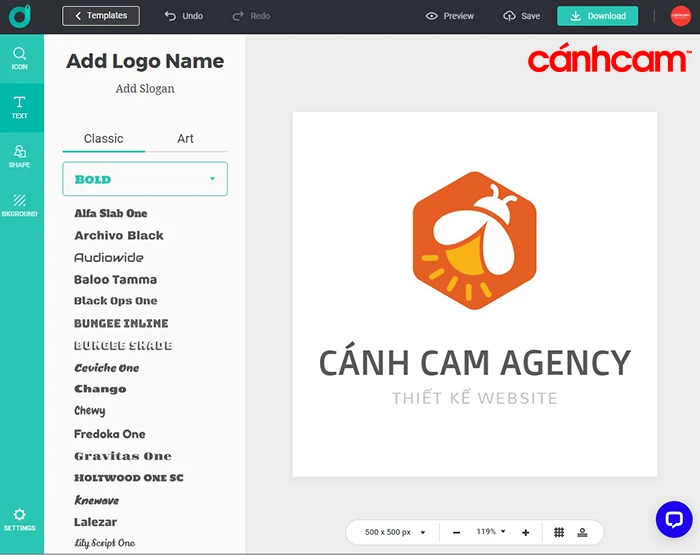
Task: Click the stamp icon in bottom toolbar
Action: (x=582, y=532)
